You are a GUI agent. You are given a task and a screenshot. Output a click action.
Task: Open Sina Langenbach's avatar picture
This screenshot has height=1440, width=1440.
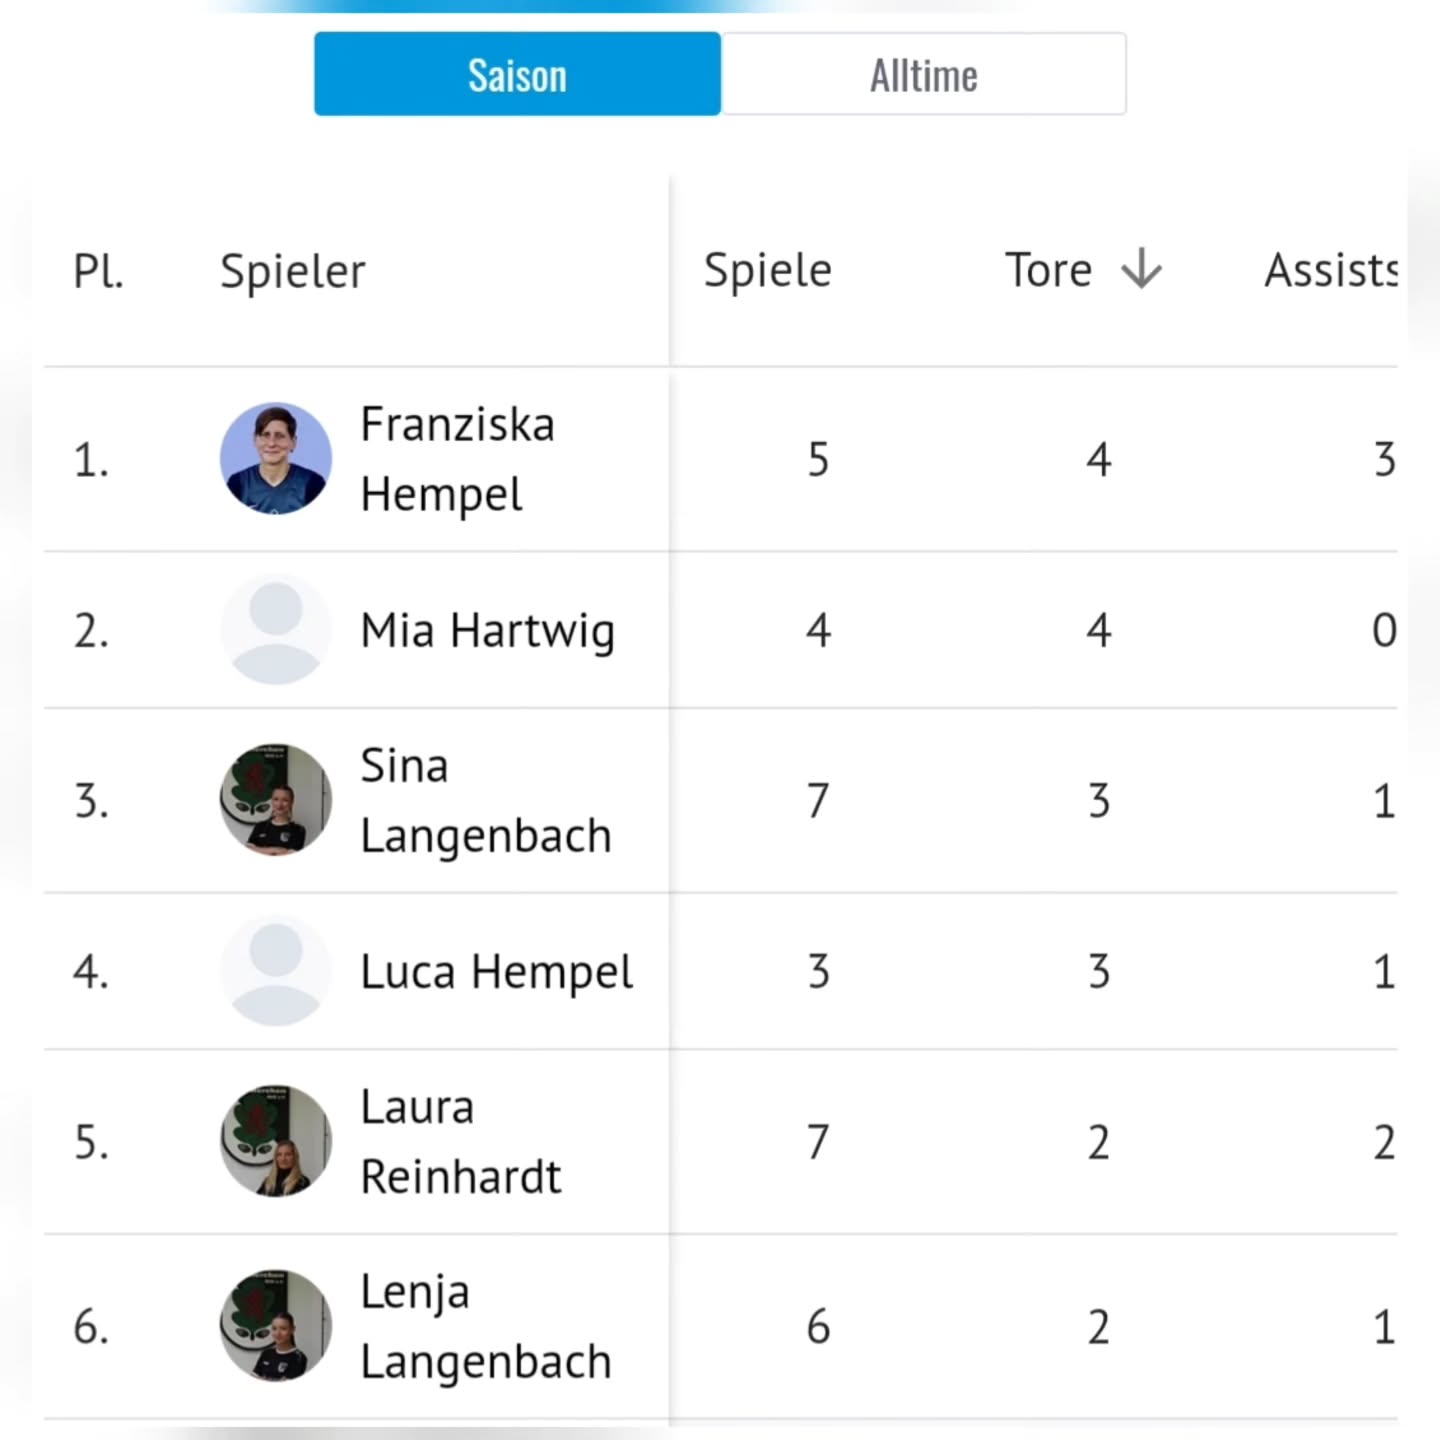275,800
